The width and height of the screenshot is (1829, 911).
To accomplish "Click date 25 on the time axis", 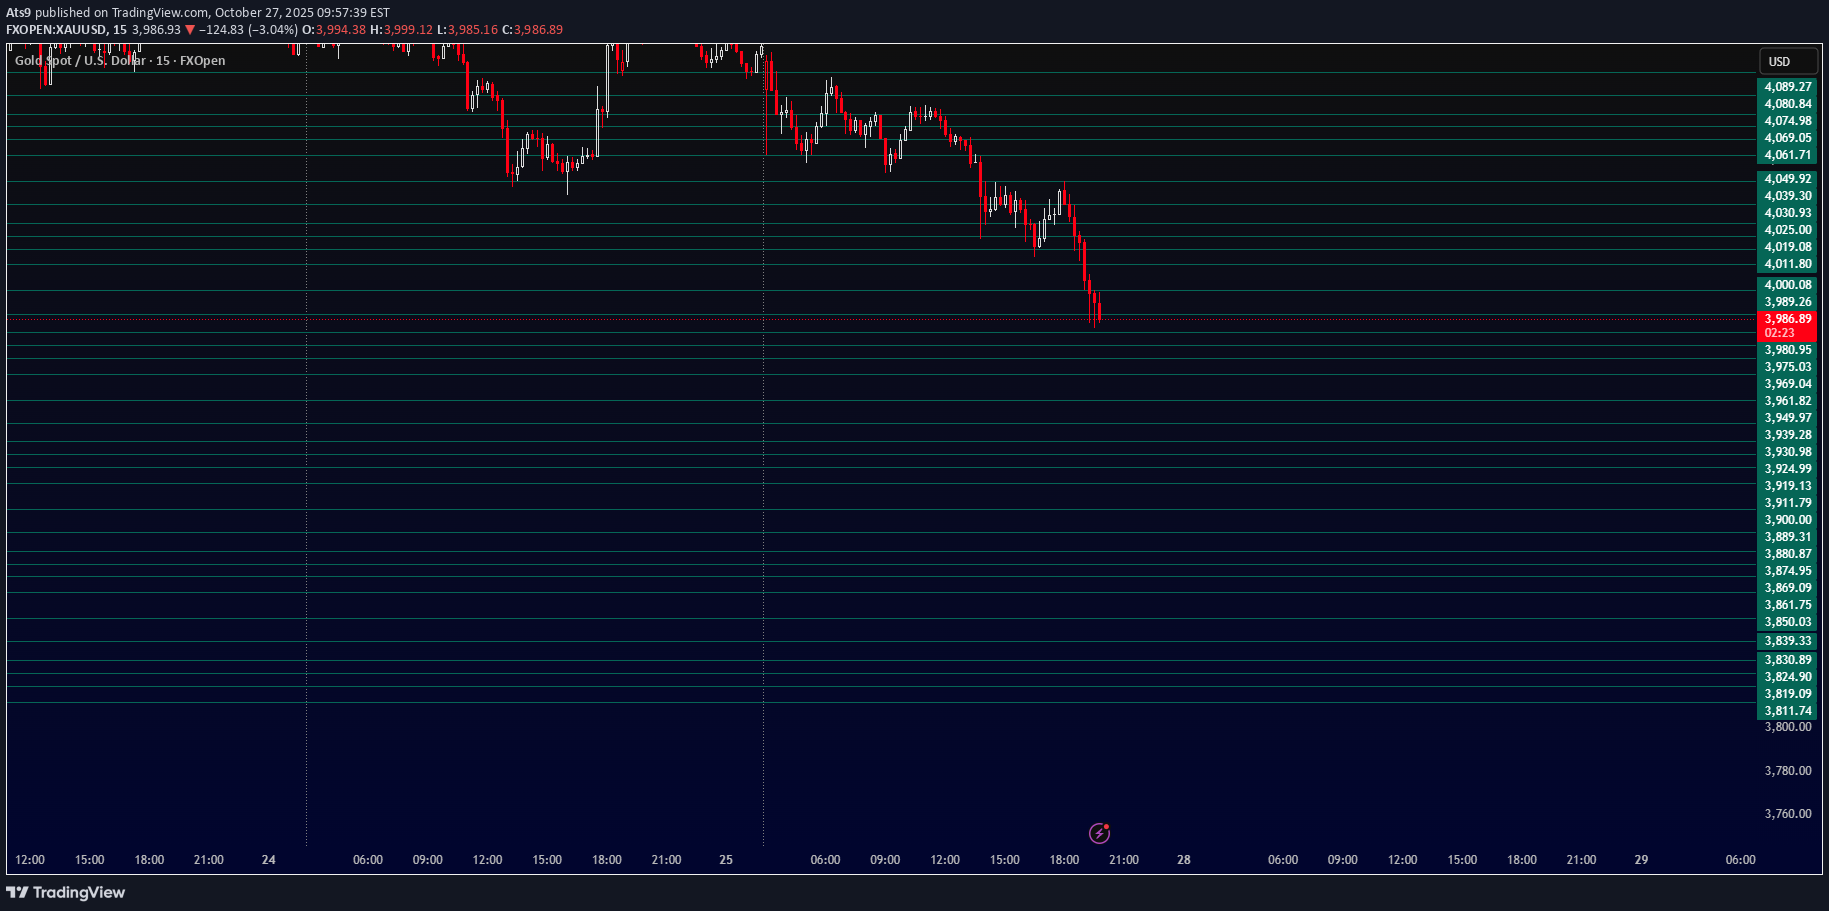I will point(726,860).
